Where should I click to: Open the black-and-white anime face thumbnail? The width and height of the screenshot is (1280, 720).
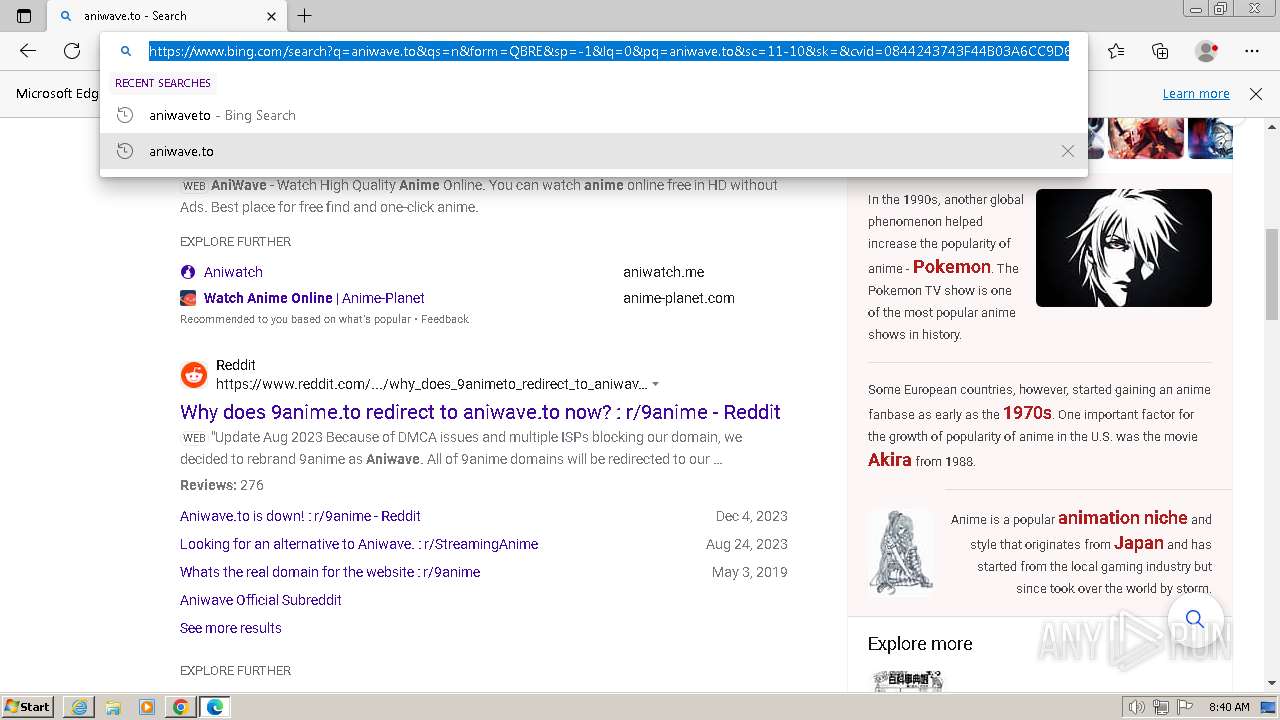[1124, 248]
